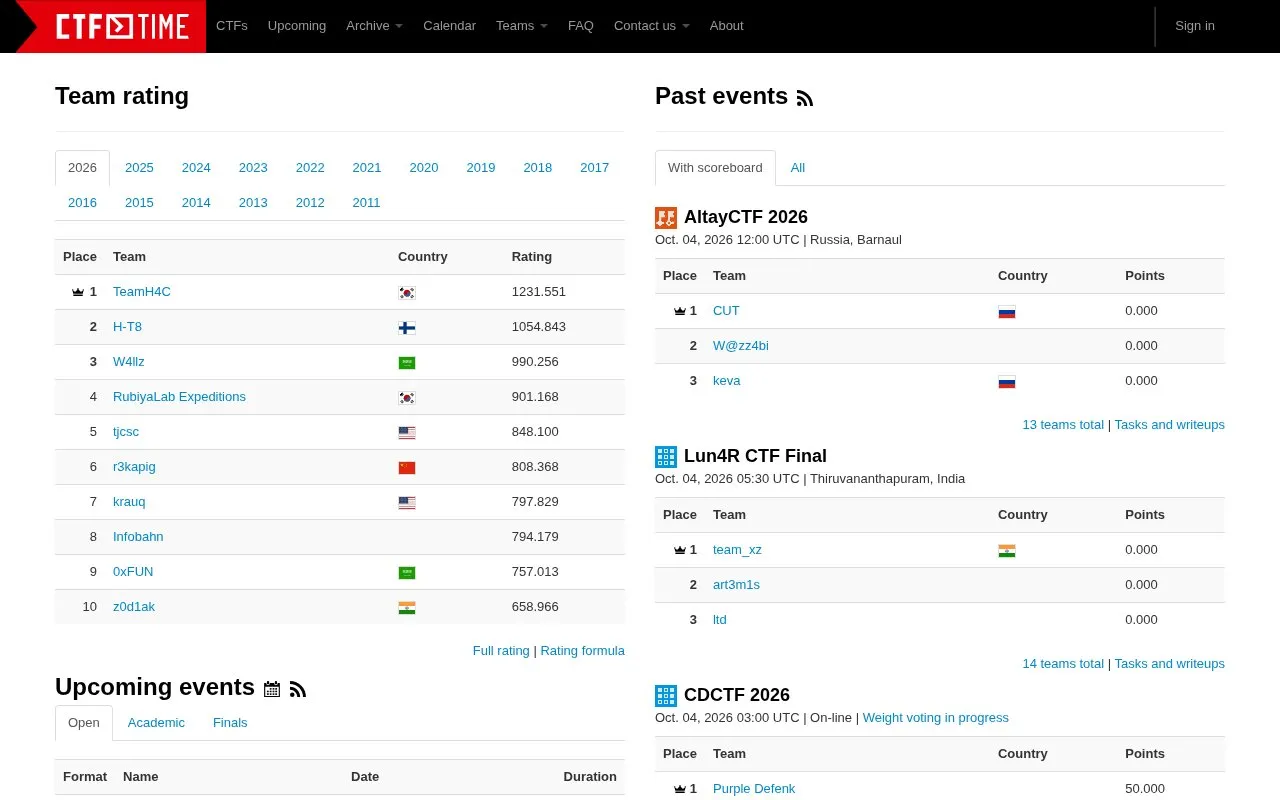
Task: Open the FAQ nav item
Action: (x=581, y=26)
